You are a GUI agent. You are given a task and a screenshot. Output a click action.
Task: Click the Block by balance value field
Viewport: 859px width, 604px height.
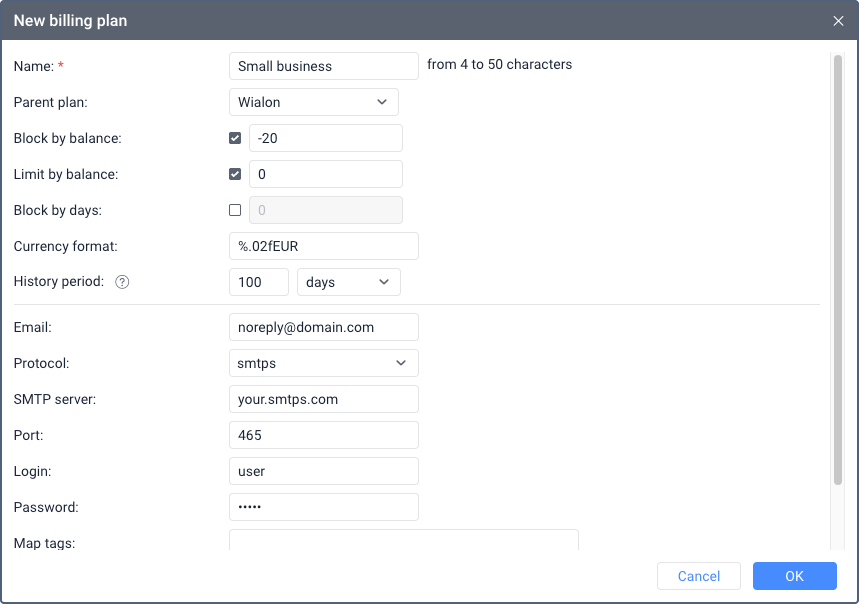pos(325,138)
